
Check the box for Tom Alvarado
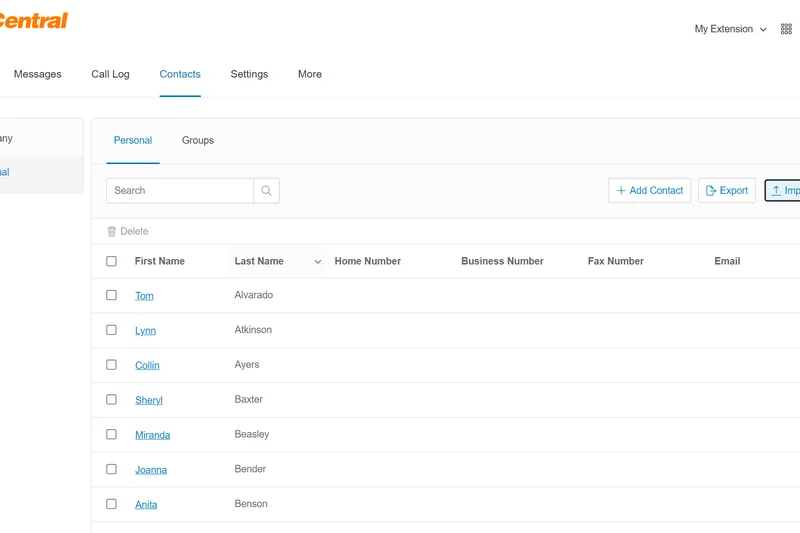click(111, 295)
